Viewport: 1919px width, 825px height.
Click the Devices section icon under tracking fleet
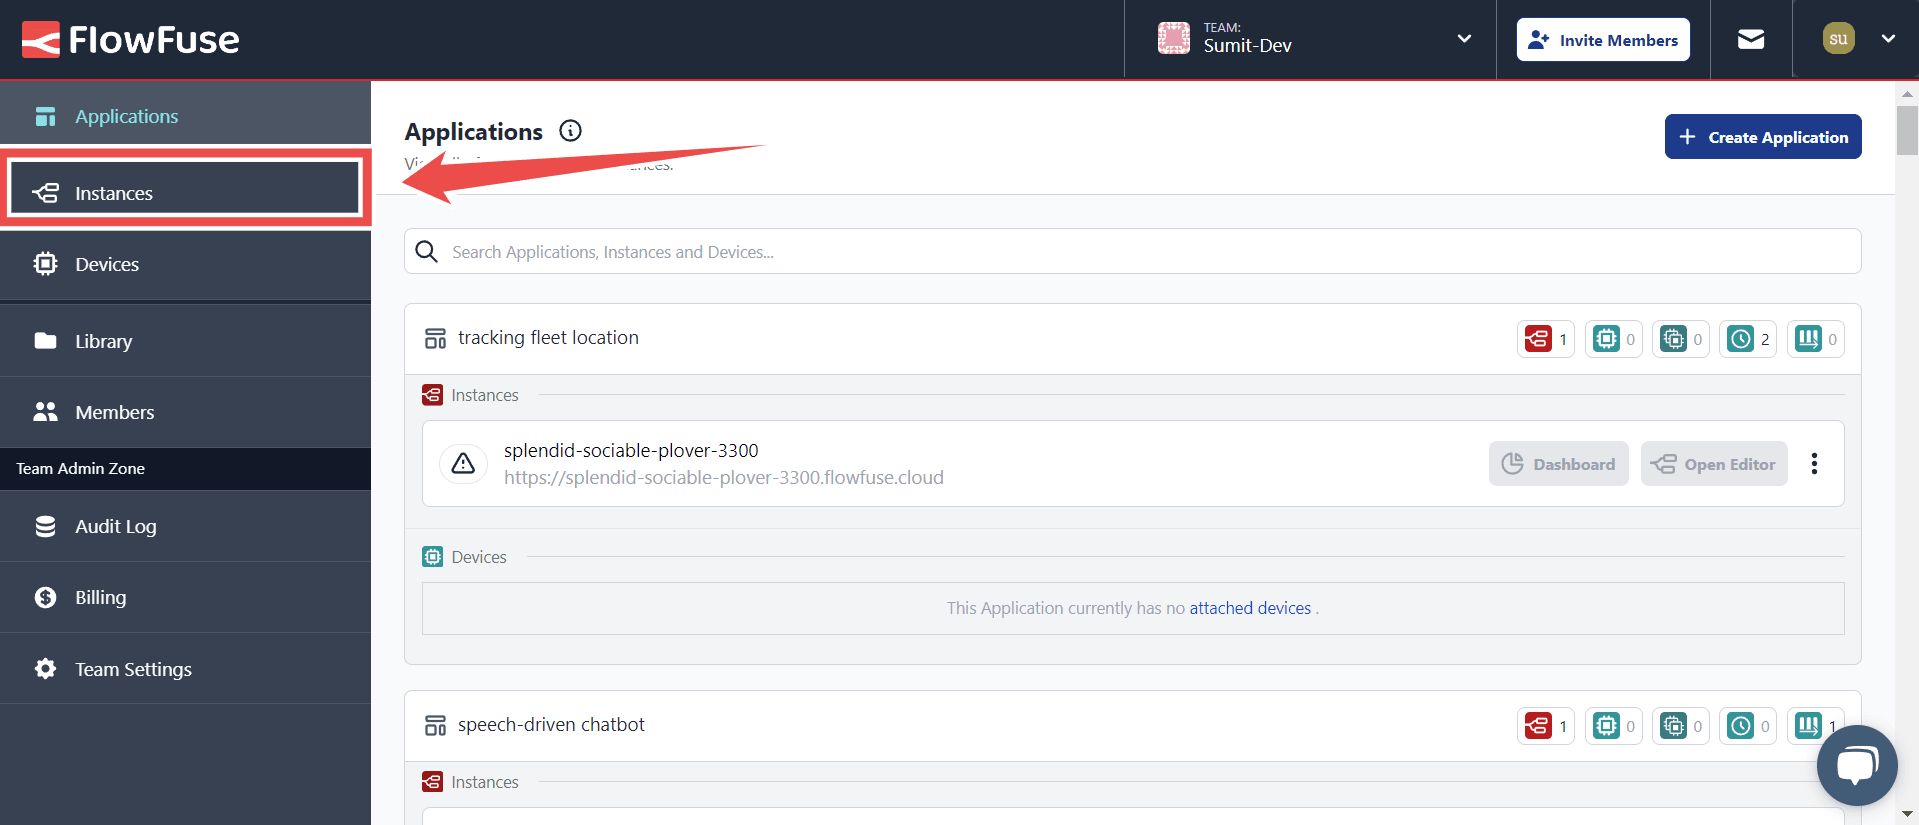point(432,557)
